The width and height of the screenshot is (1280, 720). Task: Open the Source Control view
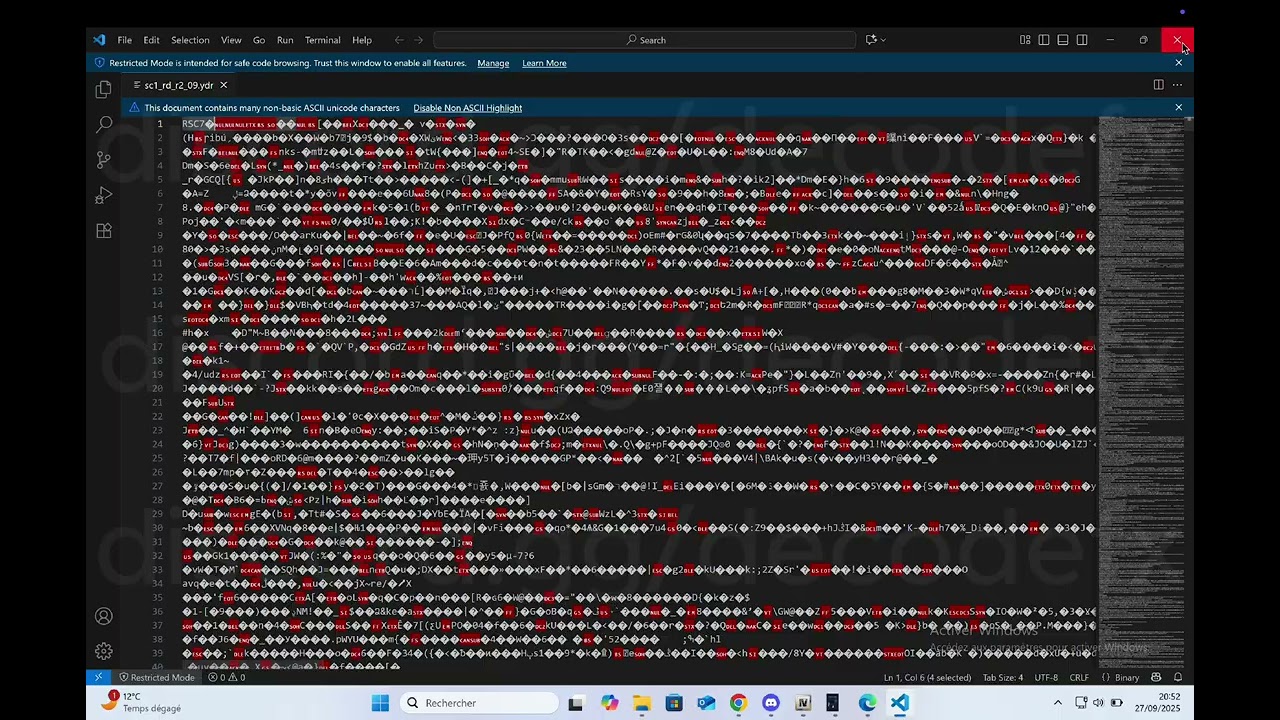click(103, 160)
